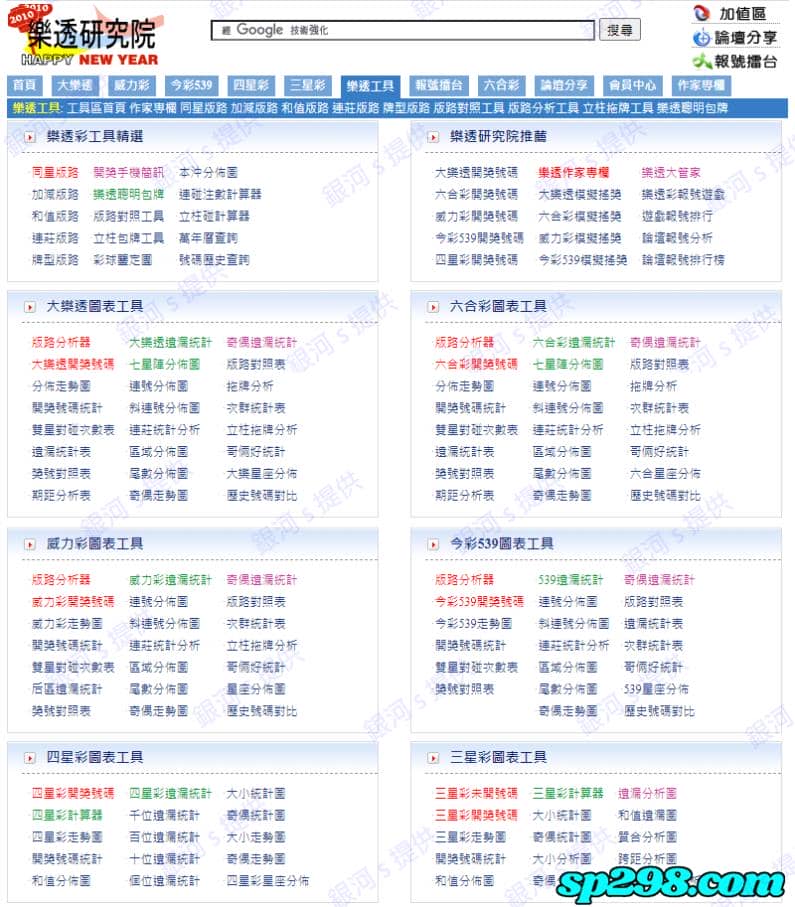Open the 彩球鹽定圖 link
This screenshot has width=795, height=907.
click(x=123, y=260)
